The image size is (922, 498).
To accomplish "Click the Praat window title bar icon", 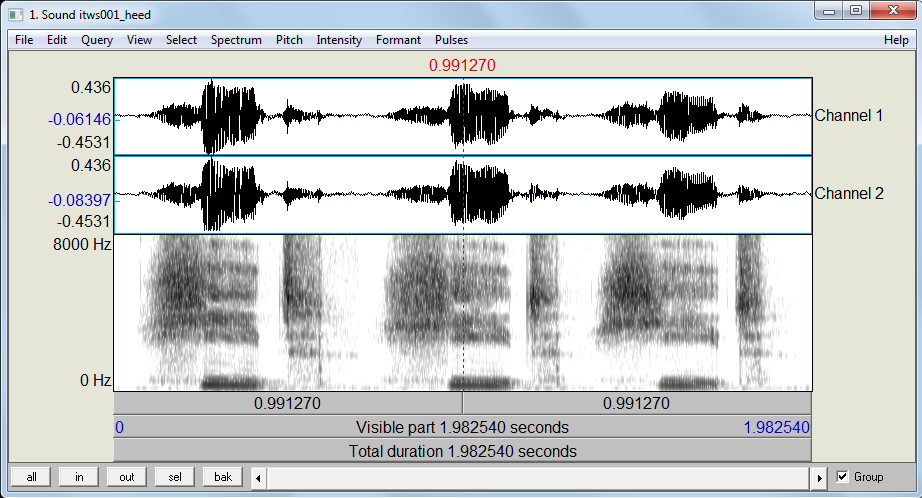I will [16, 15].
